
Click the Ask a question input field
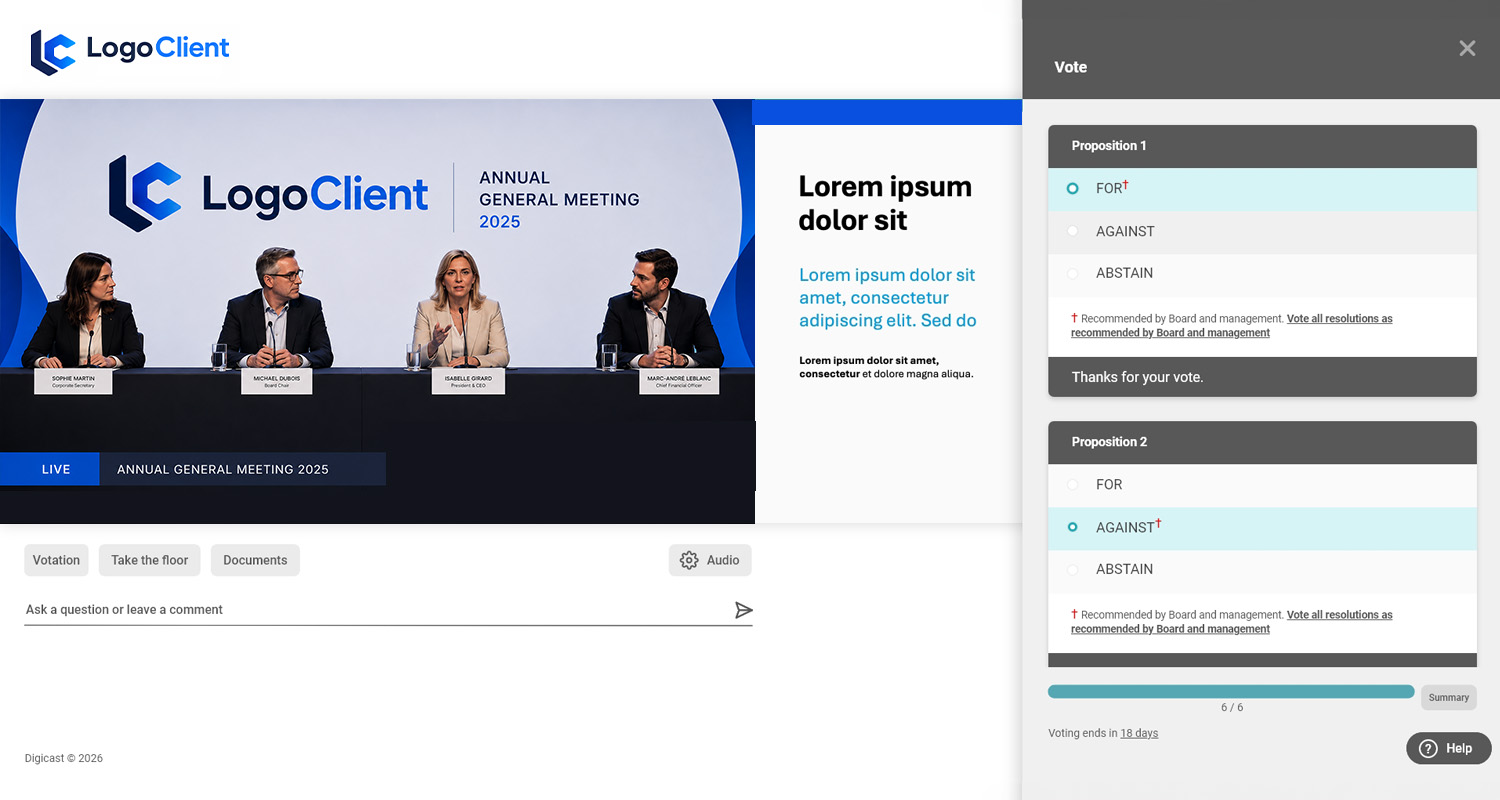pyautogui.click(x=378, y=610)
